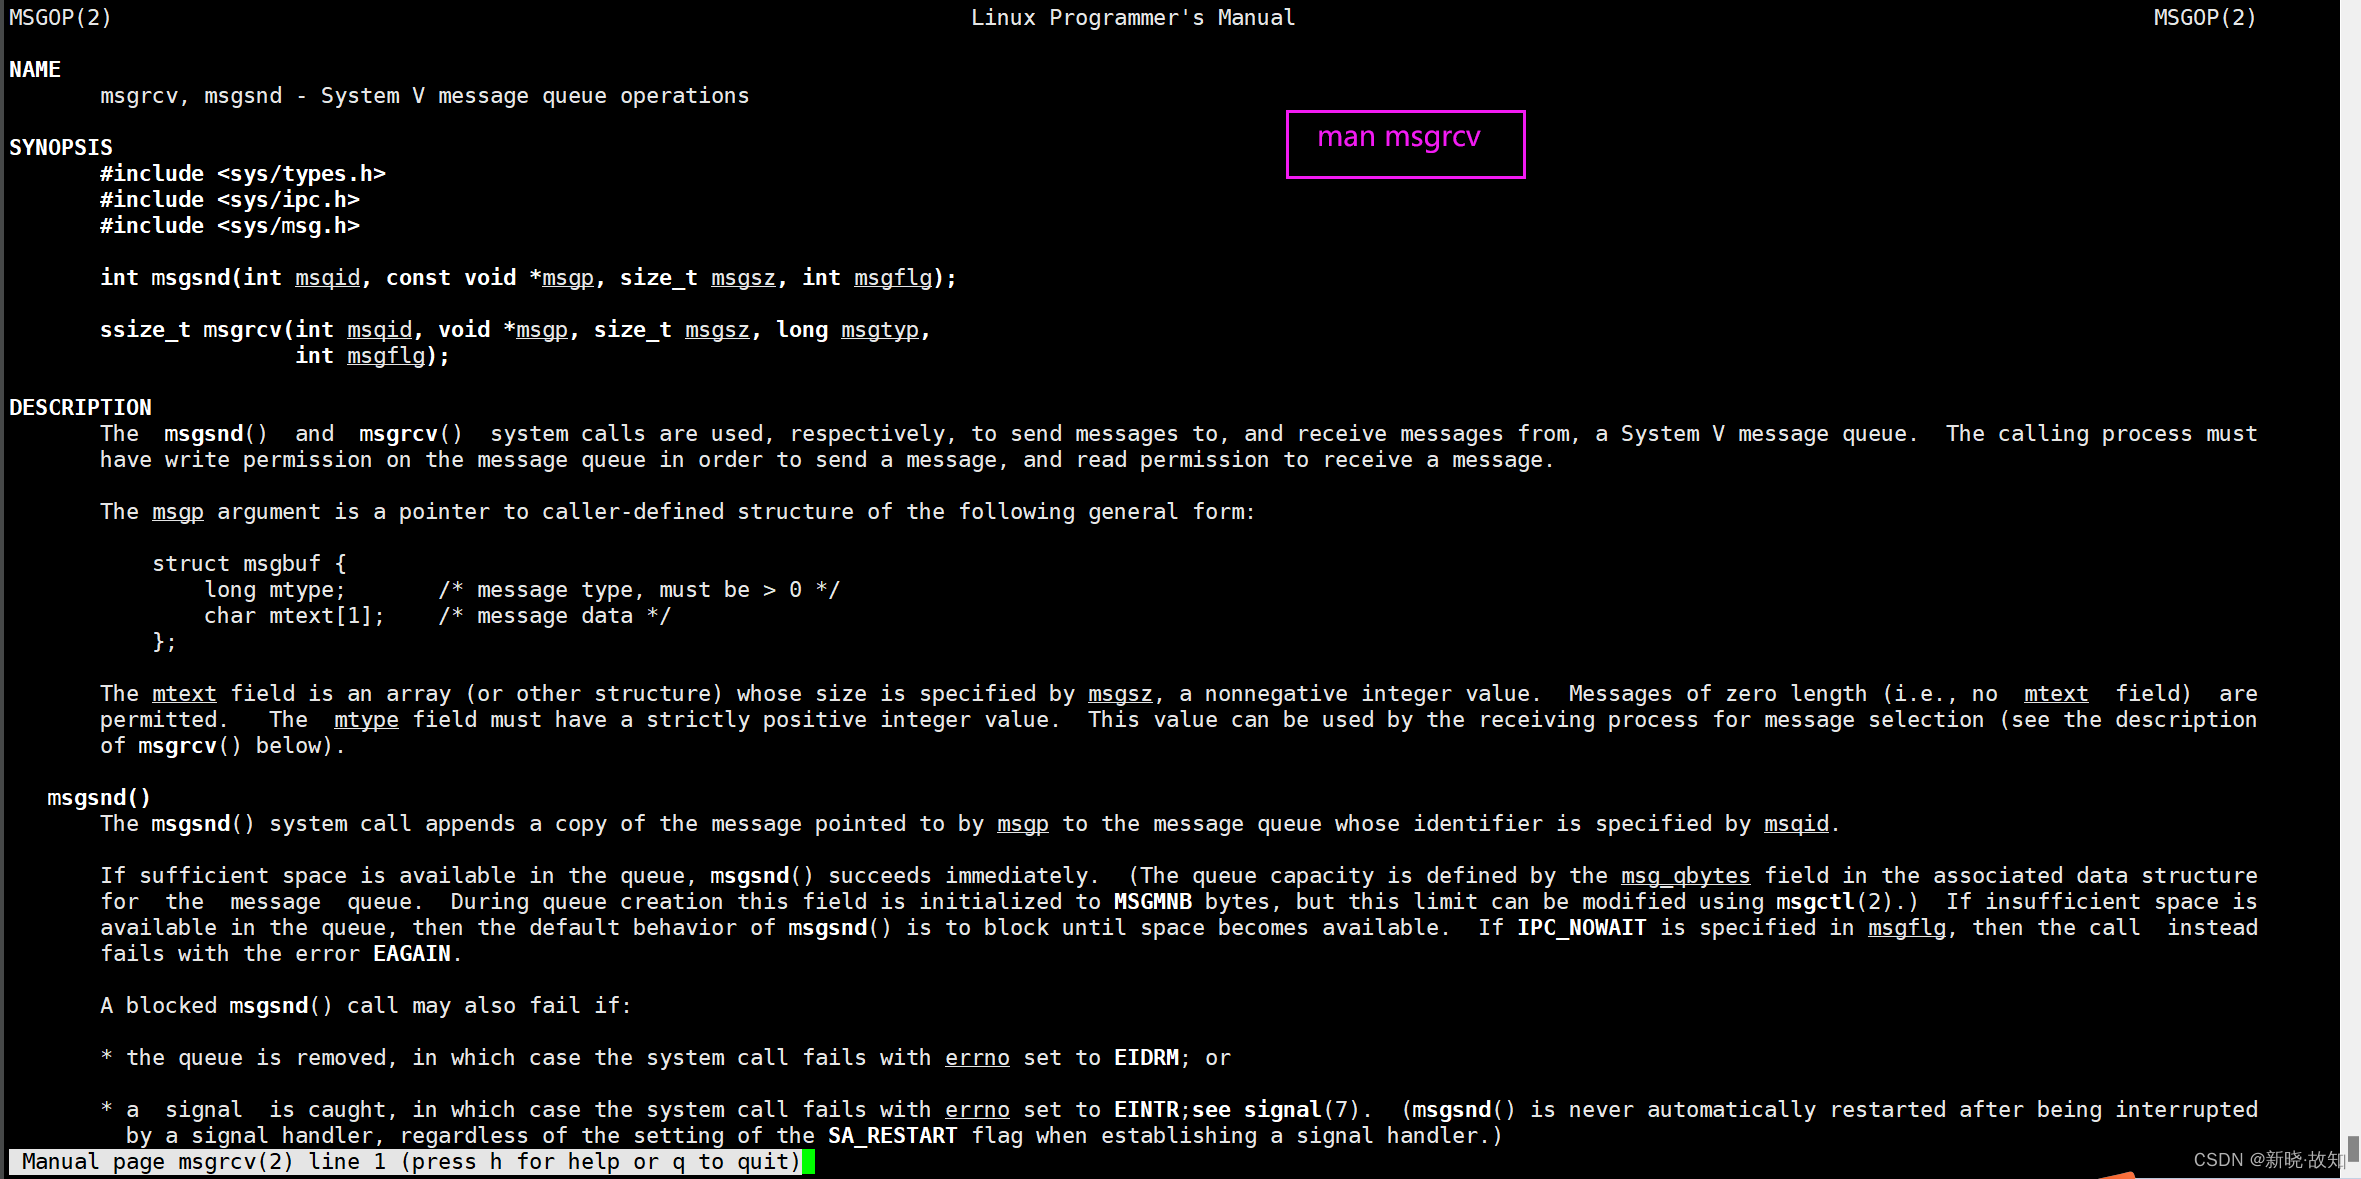The height and width of the screenshot is (1179, 2361).
Task: Click the top-left MSGOP(2) header
Action: 60,17
